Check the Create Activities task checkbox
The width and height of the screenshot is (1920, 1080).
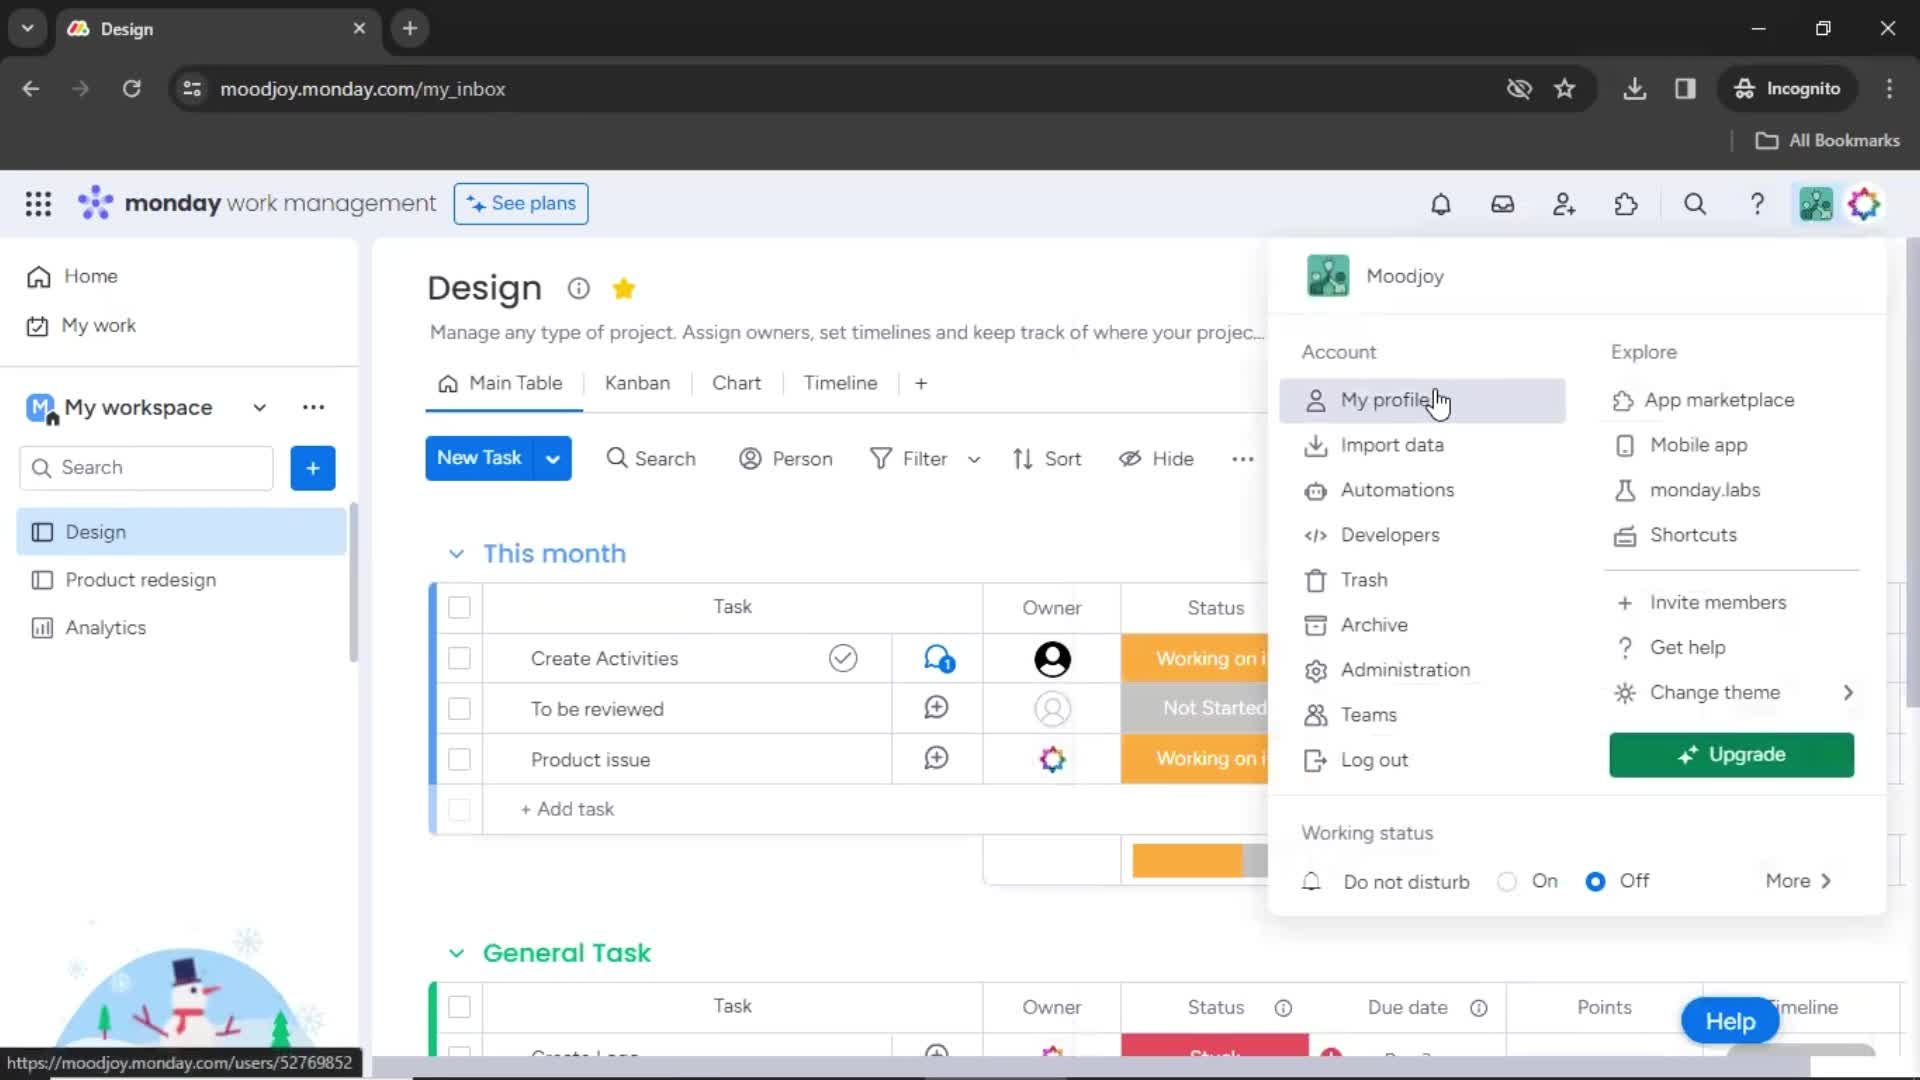pyautogui.click(x=459, y=658)
